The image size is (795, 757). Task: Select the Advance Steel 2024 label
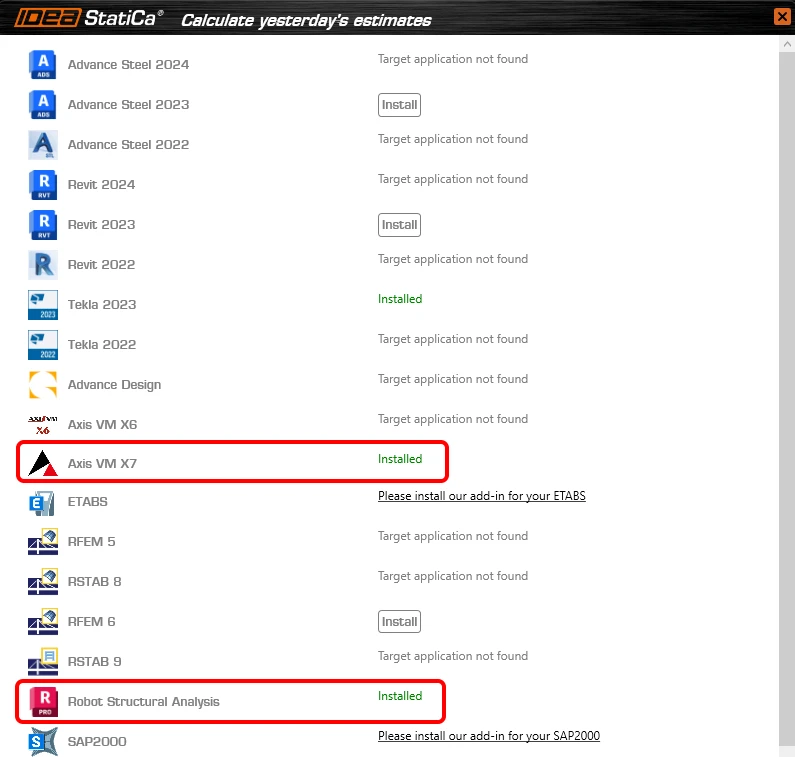(128, 65)
